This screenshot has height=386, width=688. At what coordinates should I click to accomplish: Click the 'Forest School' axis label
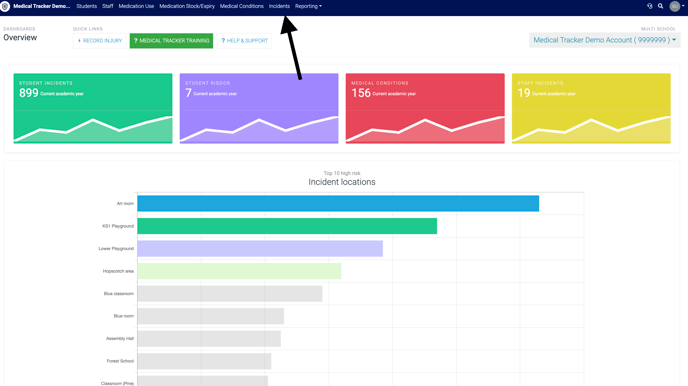(x=120, y=361)
